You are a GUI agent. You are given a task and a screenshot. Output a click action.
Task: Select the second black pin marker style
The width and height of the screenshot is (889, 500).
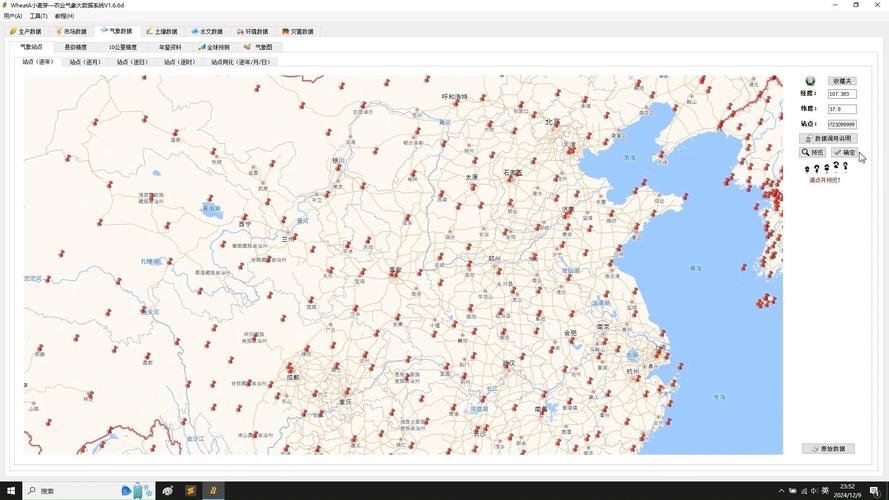pyautogui.click(x=816, y=168)
